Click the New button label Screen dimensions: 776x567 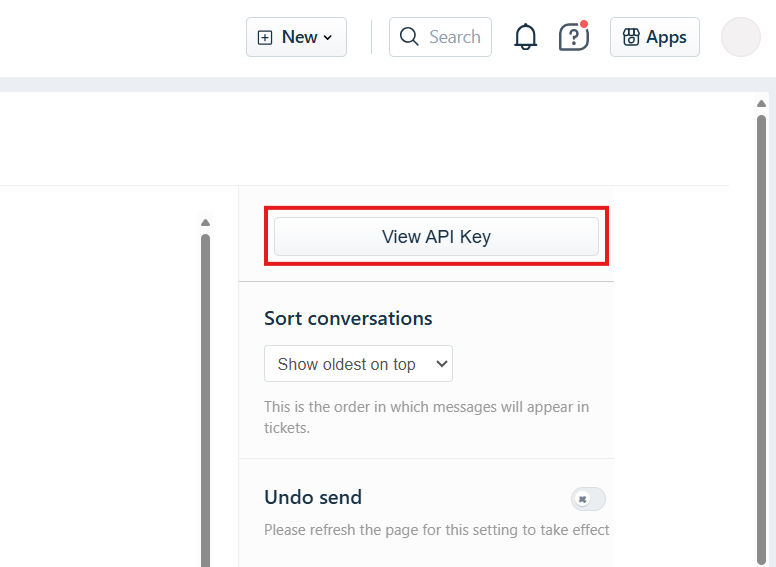(x=299, y=37)
